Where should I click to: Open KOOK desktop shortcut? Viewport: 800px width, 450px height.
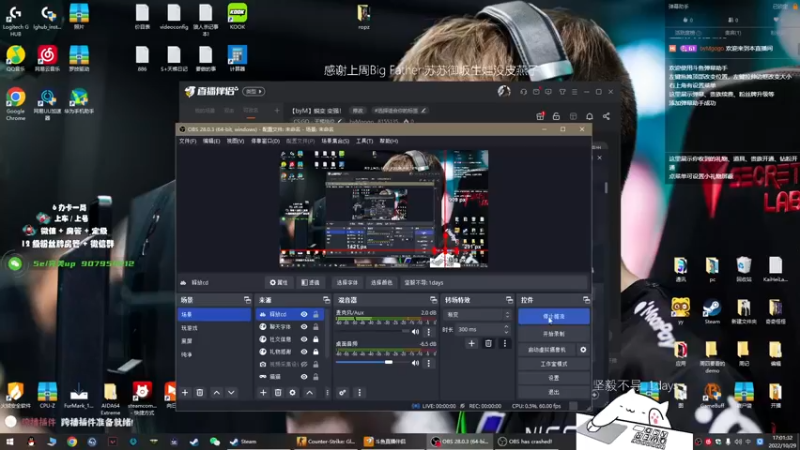coord(237,16)
